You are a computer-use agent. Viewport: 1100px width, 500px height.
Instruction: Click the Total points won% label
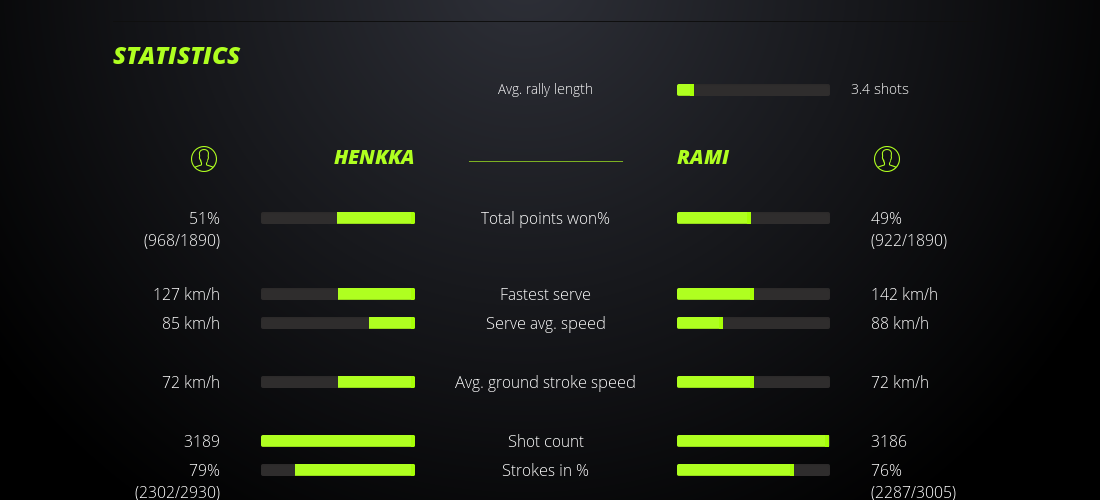click(545, 218)
